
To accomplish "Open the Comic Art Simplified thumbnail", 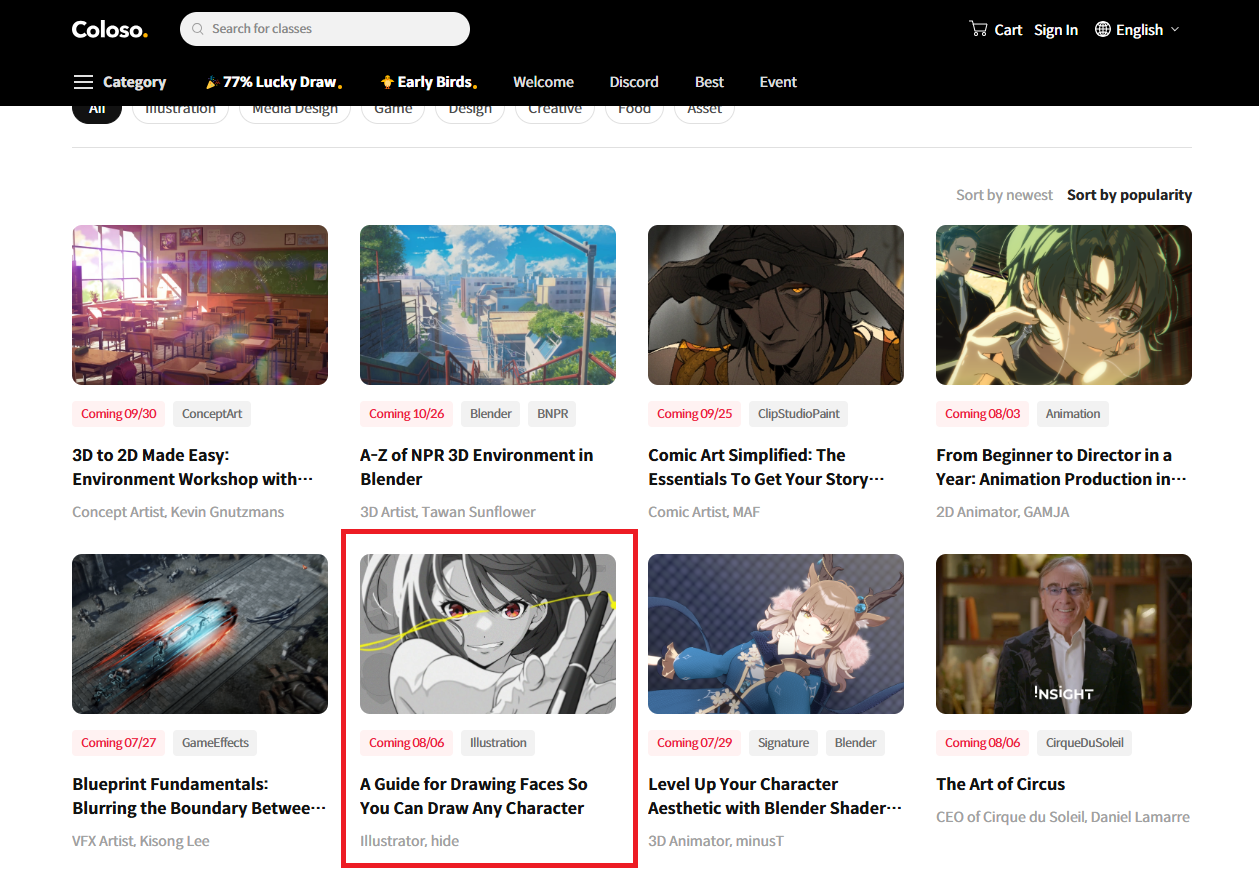I will (x=776, y=305).
